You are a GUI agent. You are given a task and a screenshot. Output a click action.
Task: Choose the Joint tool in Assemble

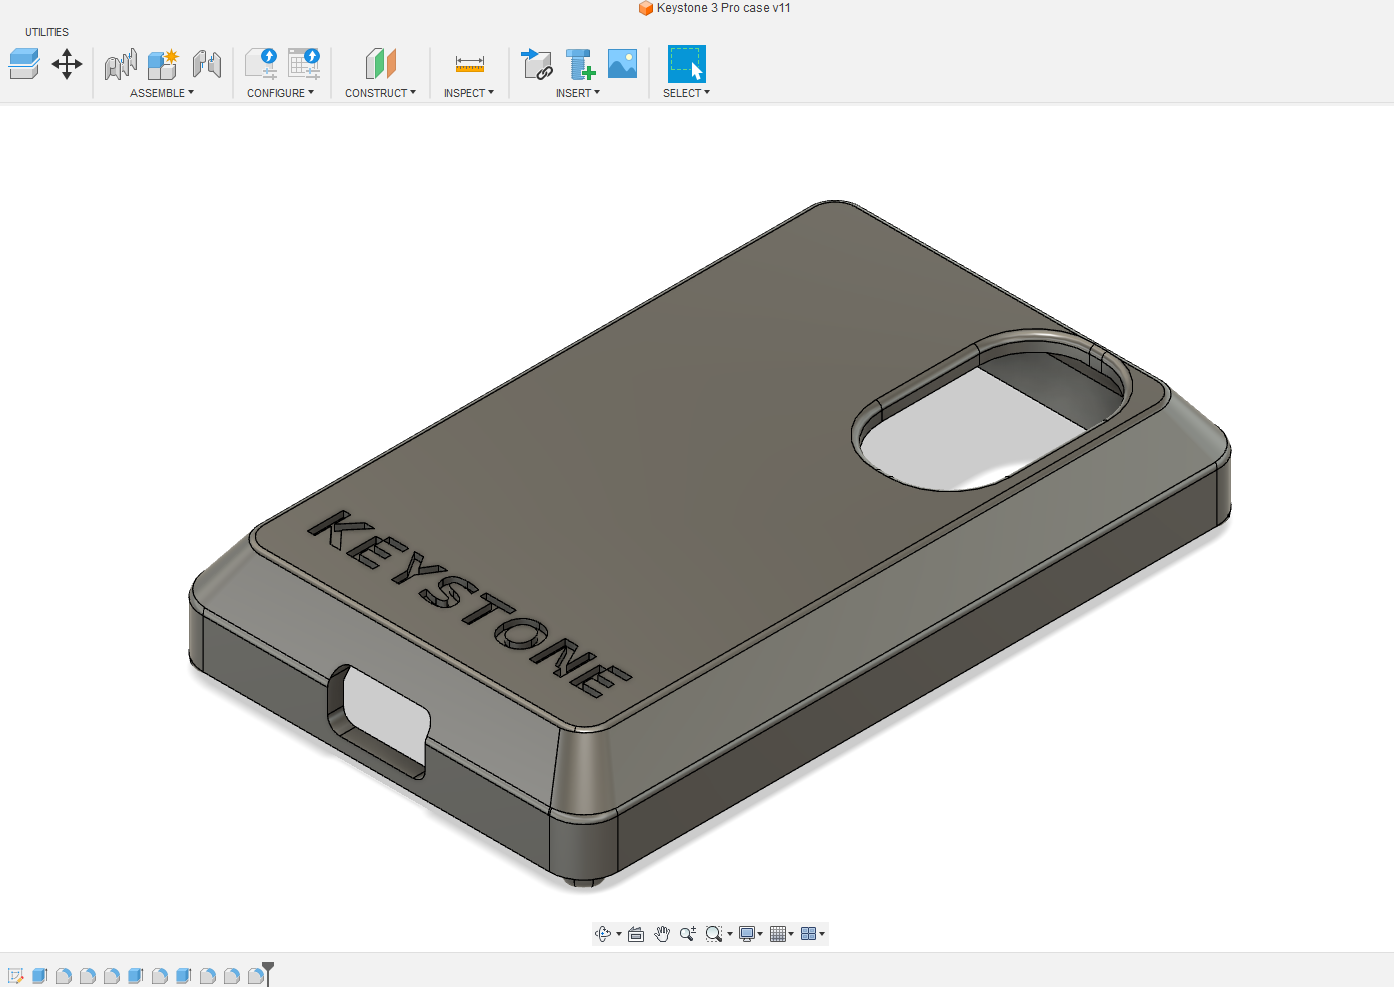[x=121, y=65]
